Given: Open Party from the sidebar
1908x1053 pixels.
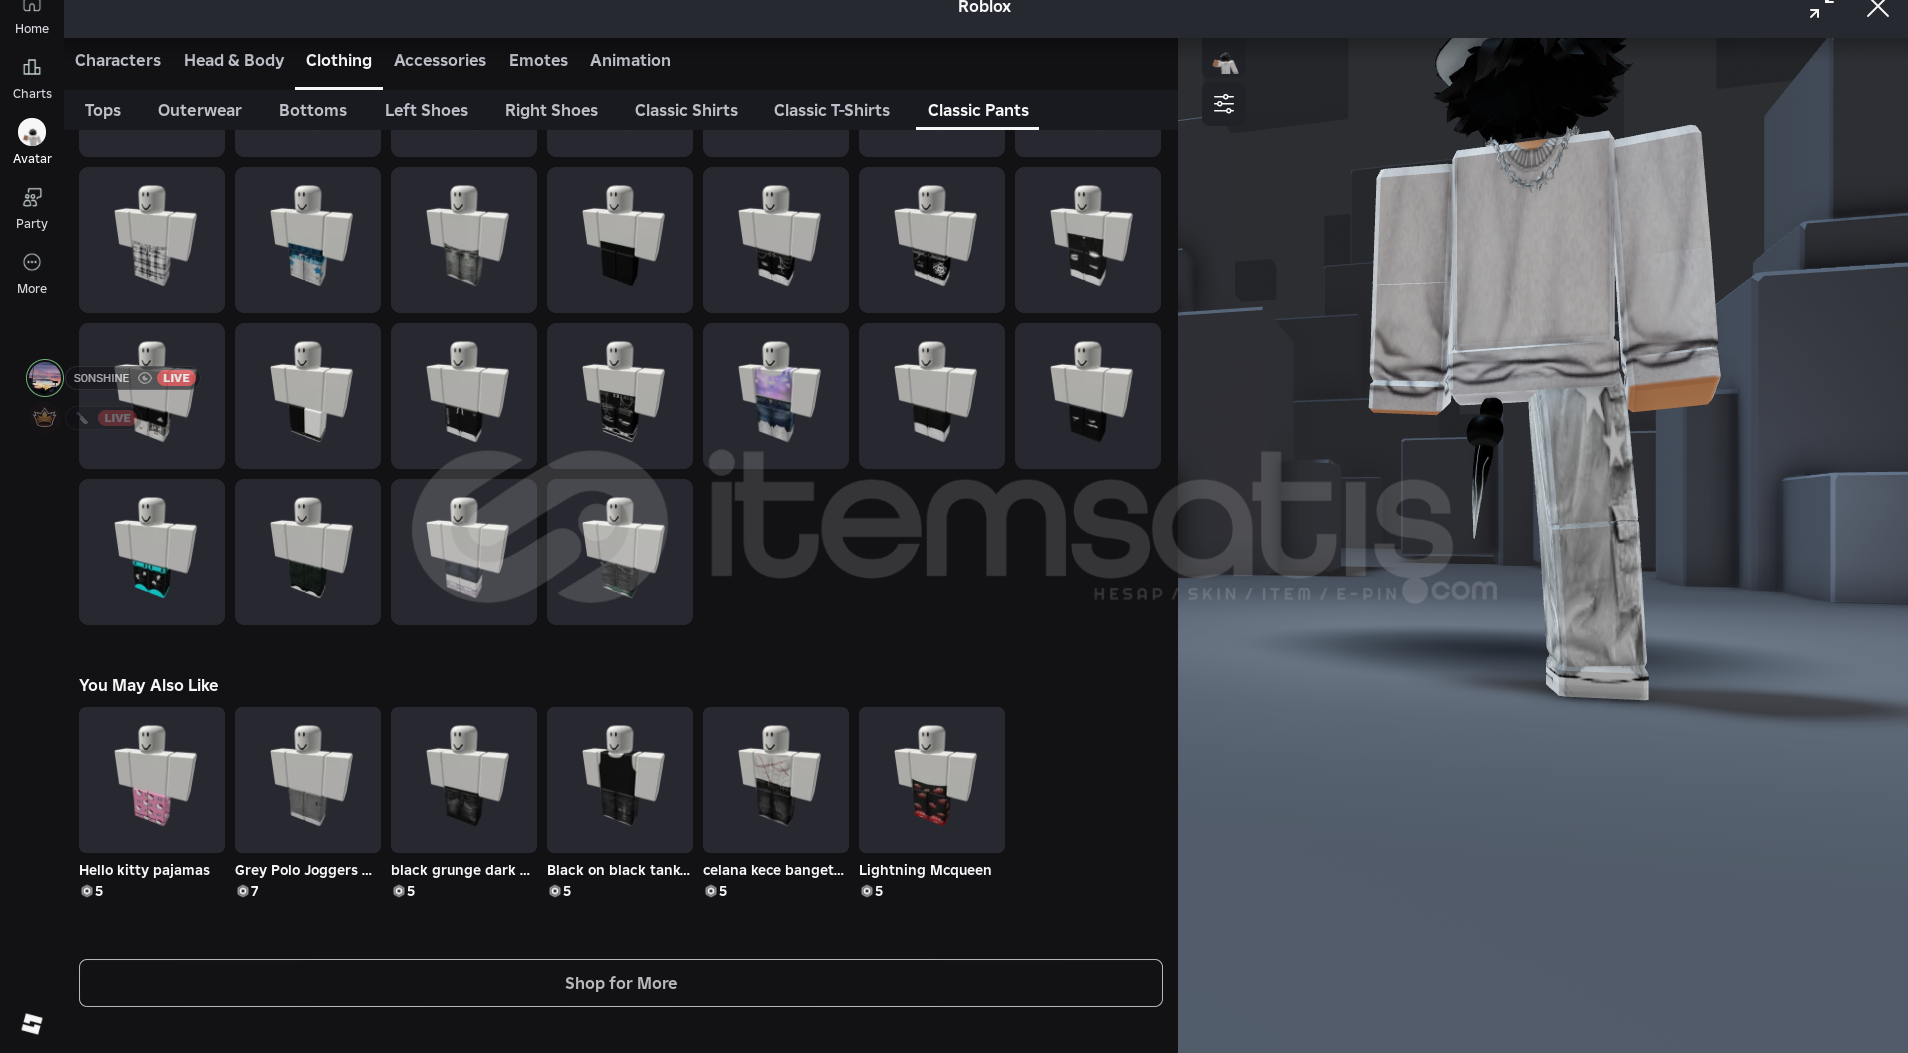Looking at the screenshot, I should [32, 208].
